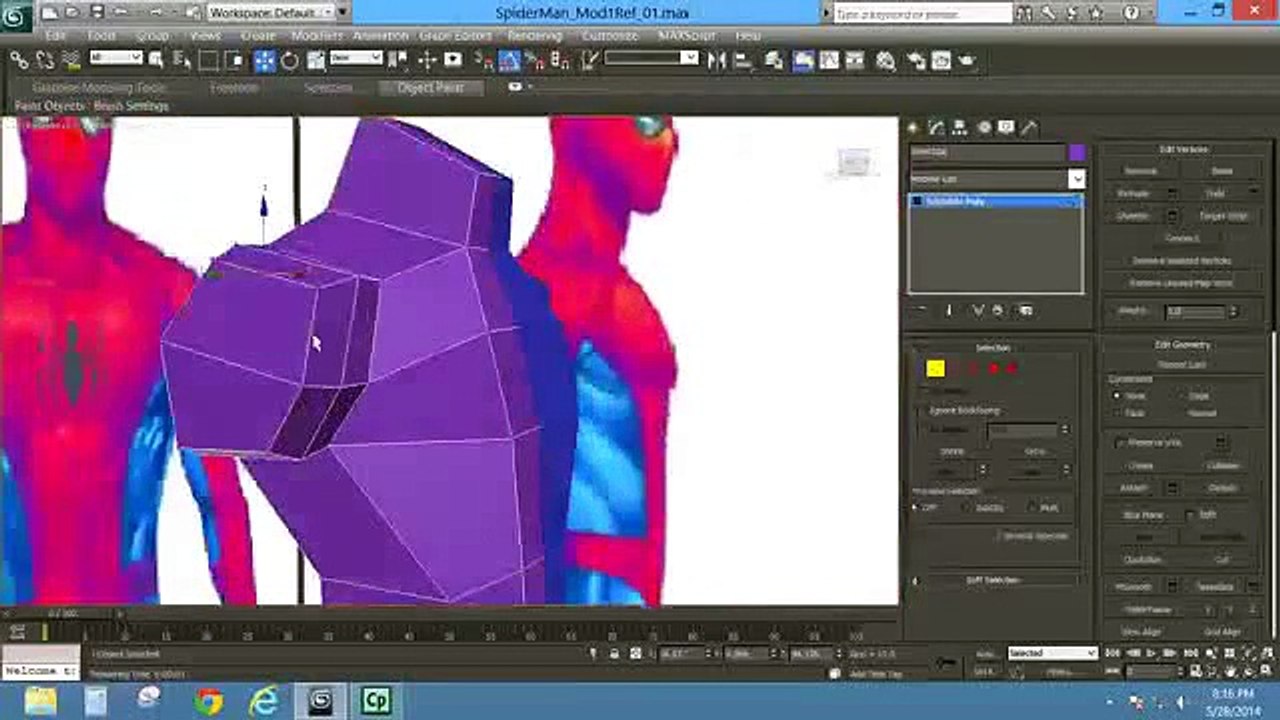This screenshot has height=720, width=1280.
Task: Select the Select and Link tool
Action: point(20,60)
